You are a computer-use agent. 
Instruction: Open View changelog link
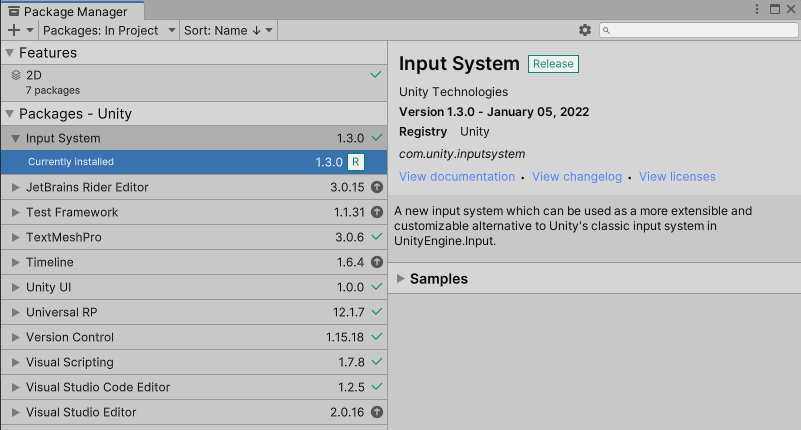[x=577, y=177]
